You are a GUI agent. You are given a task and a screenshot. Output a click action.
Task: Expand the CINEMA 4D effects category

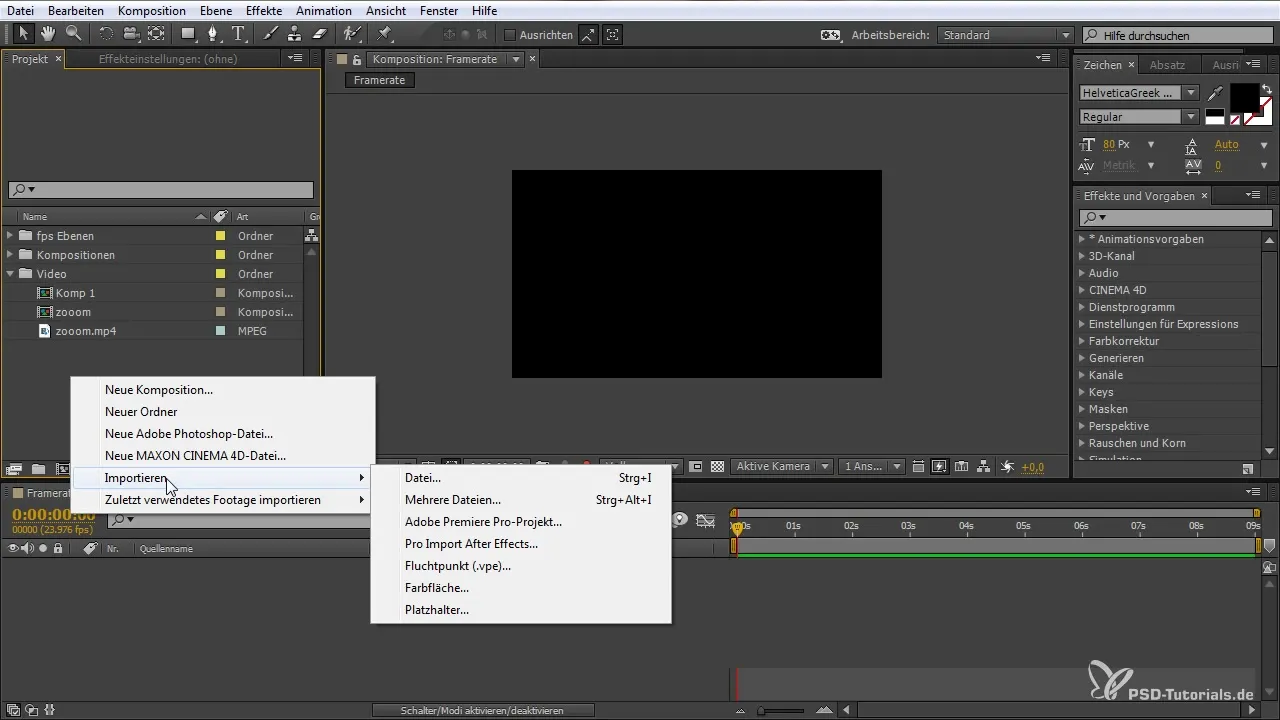pos(1082,290)
